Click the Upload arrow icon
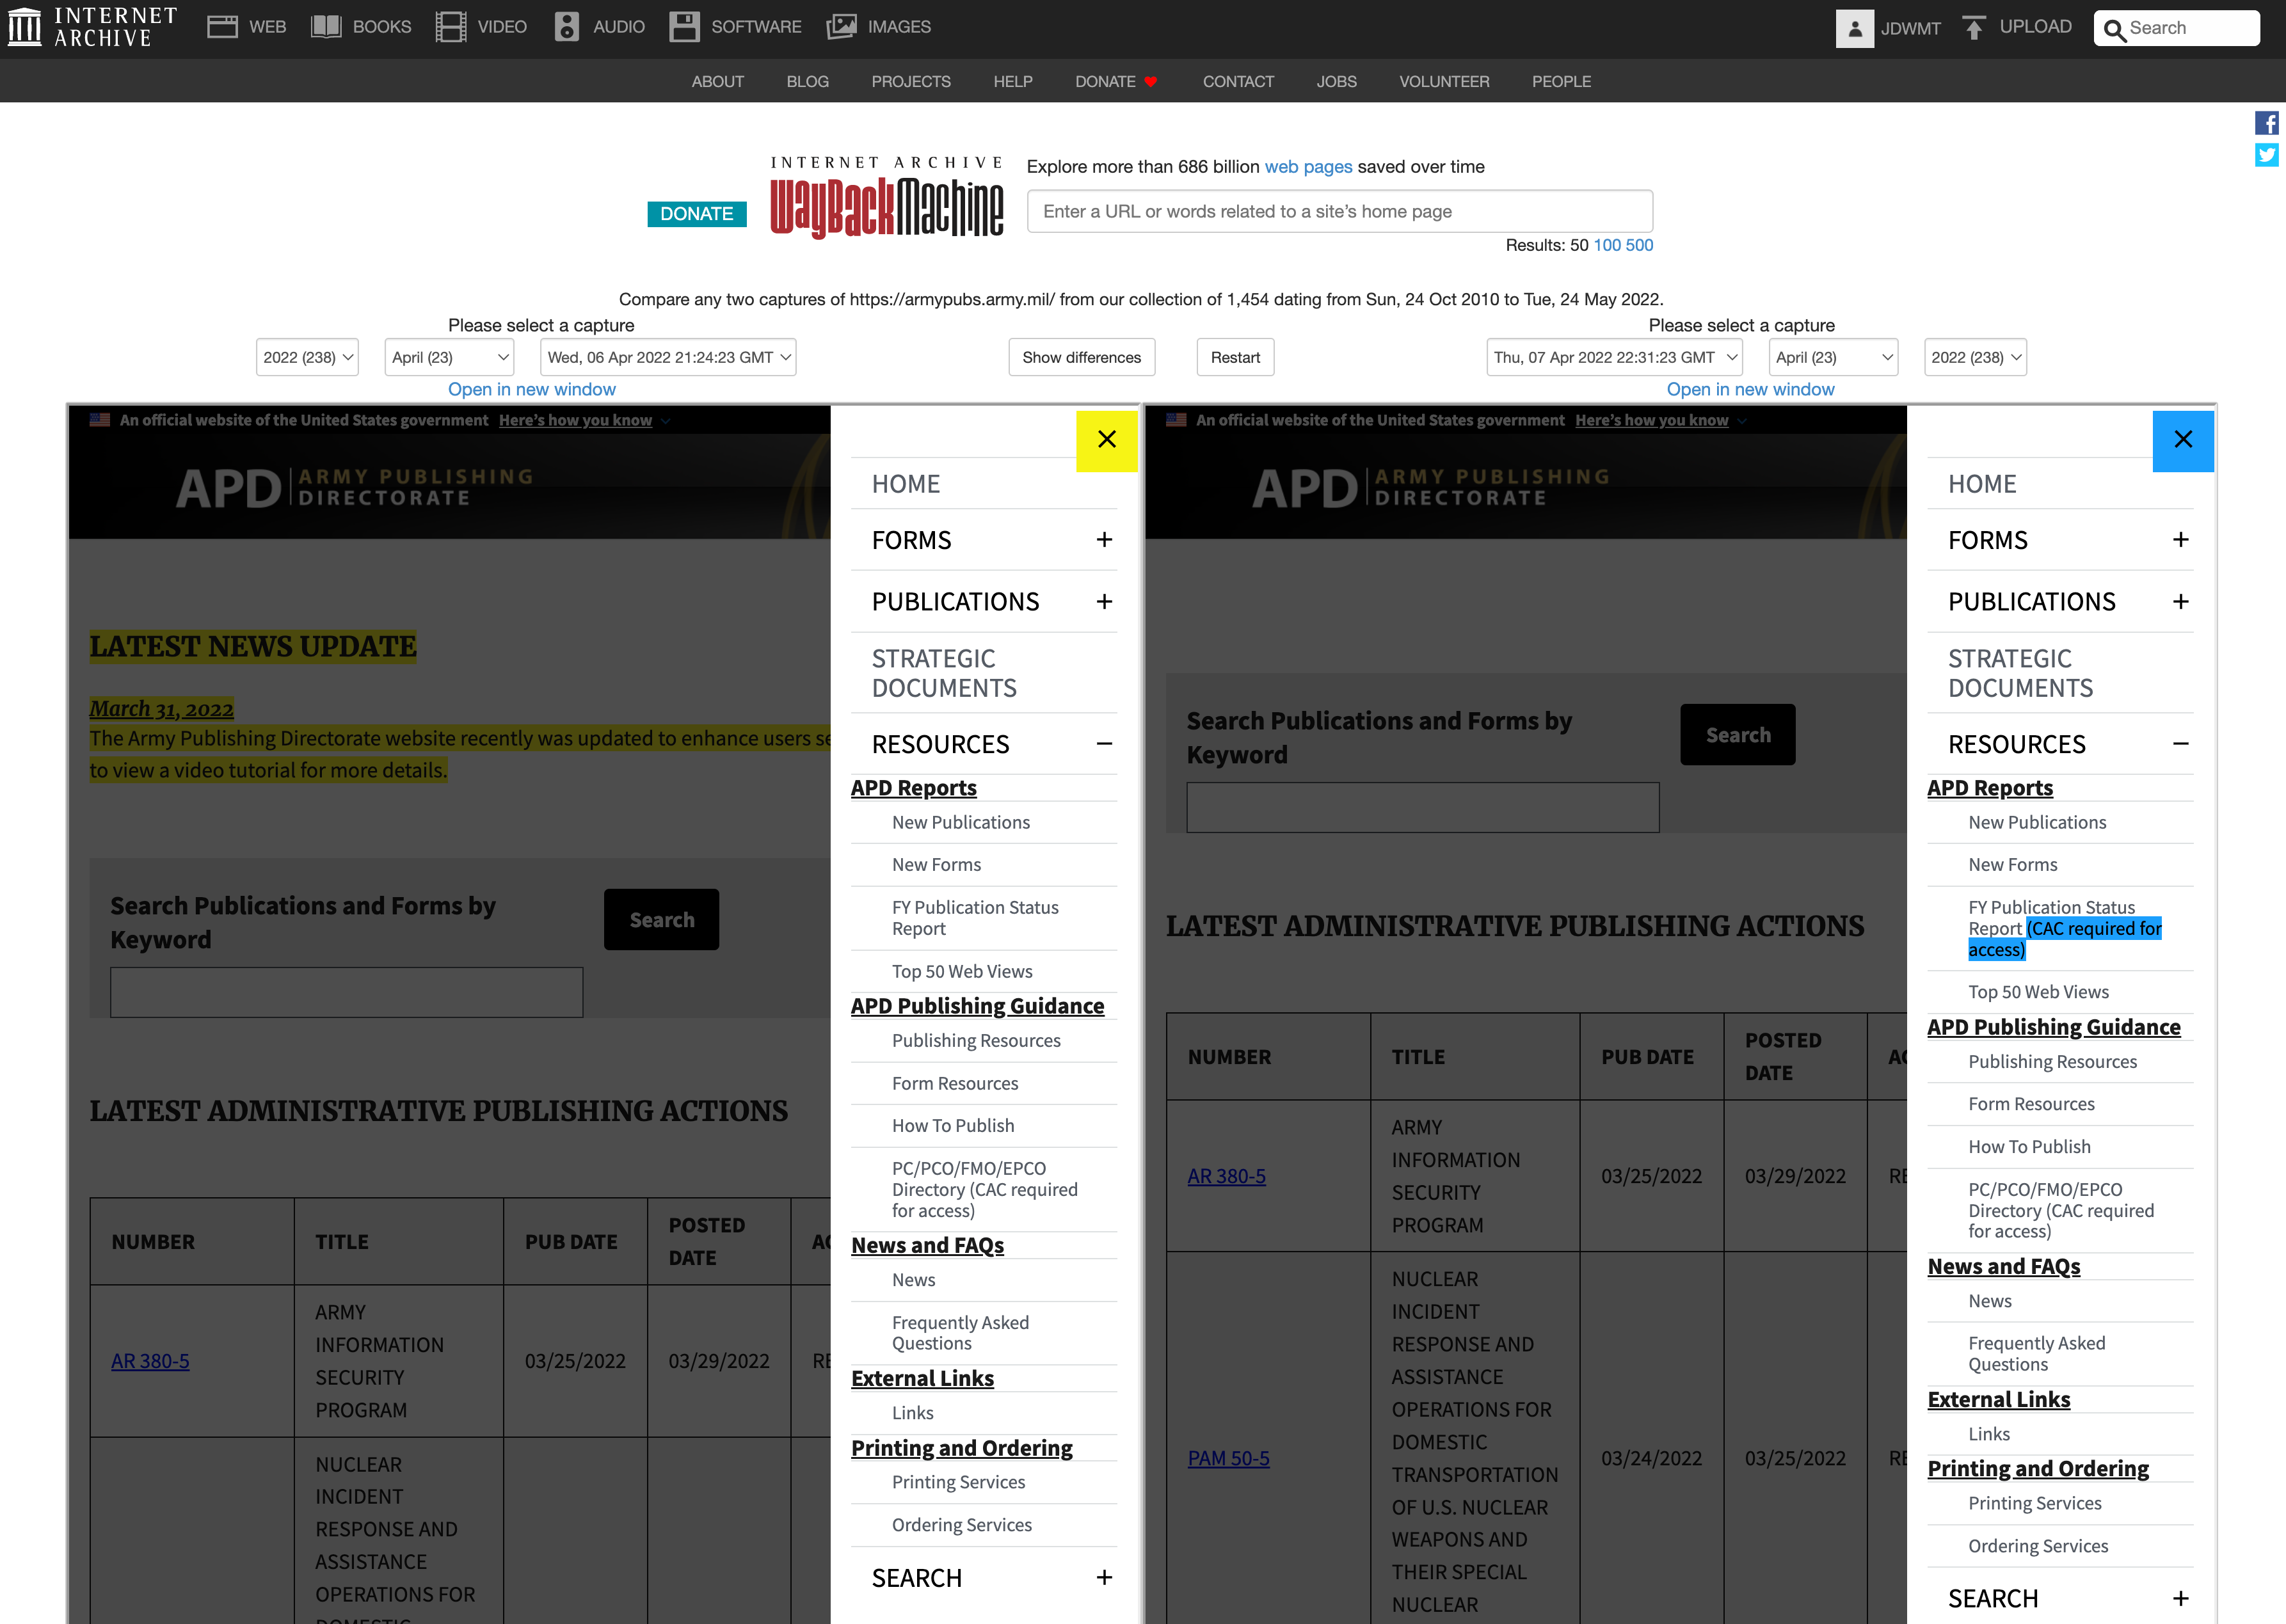 coord(1973,27)
